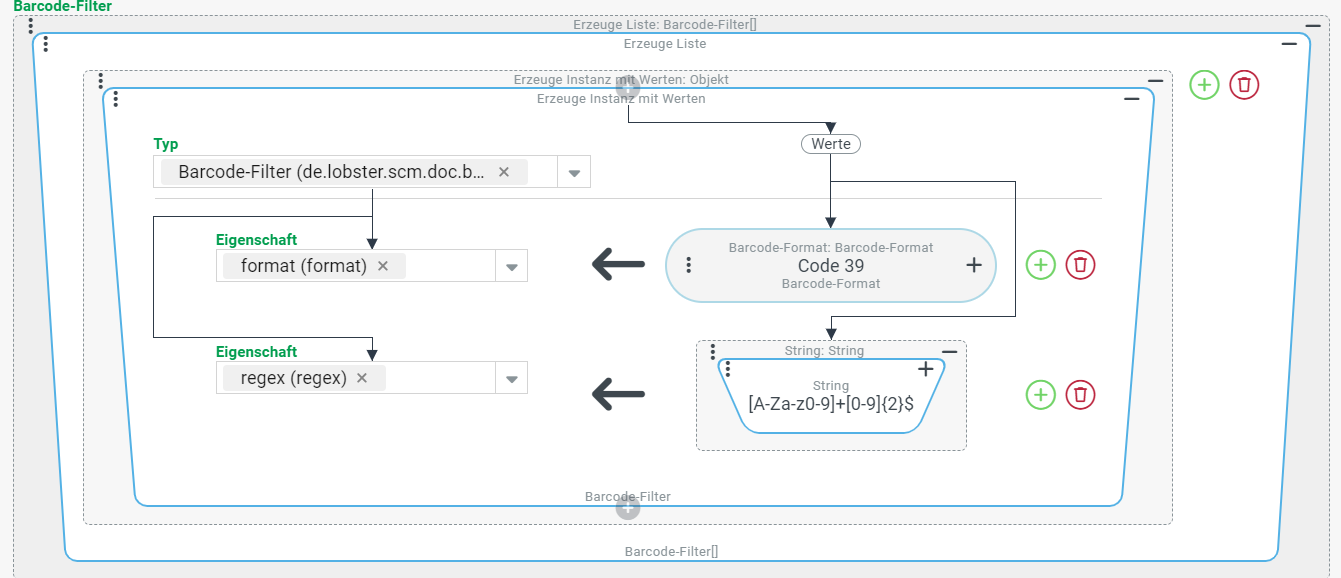This screenshot has height=578, width=1341.
Task: Open the format Eigenschaft dropdown
Action: pos(511,267)
